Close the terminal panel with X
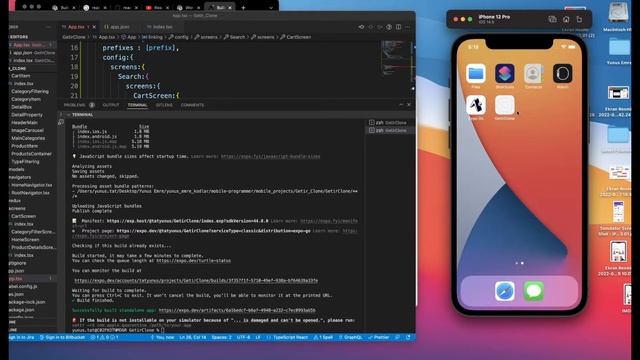 point(409,105)
